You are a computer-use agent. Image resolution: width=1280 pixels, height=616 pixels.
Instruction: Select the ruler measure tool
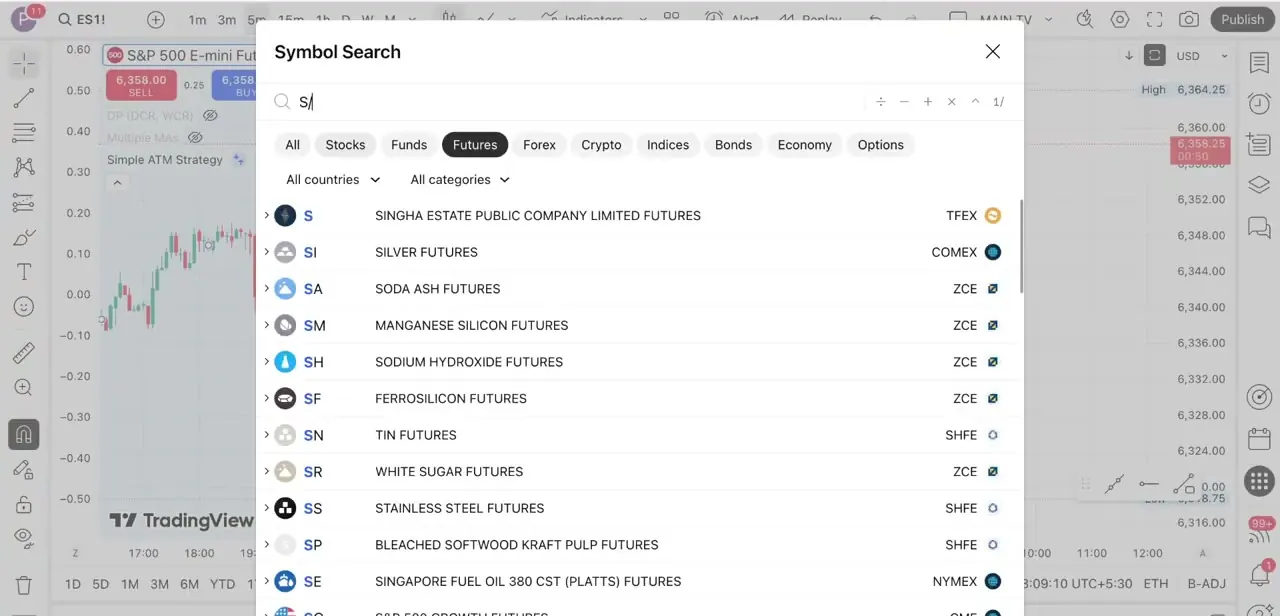coord(24,352)
